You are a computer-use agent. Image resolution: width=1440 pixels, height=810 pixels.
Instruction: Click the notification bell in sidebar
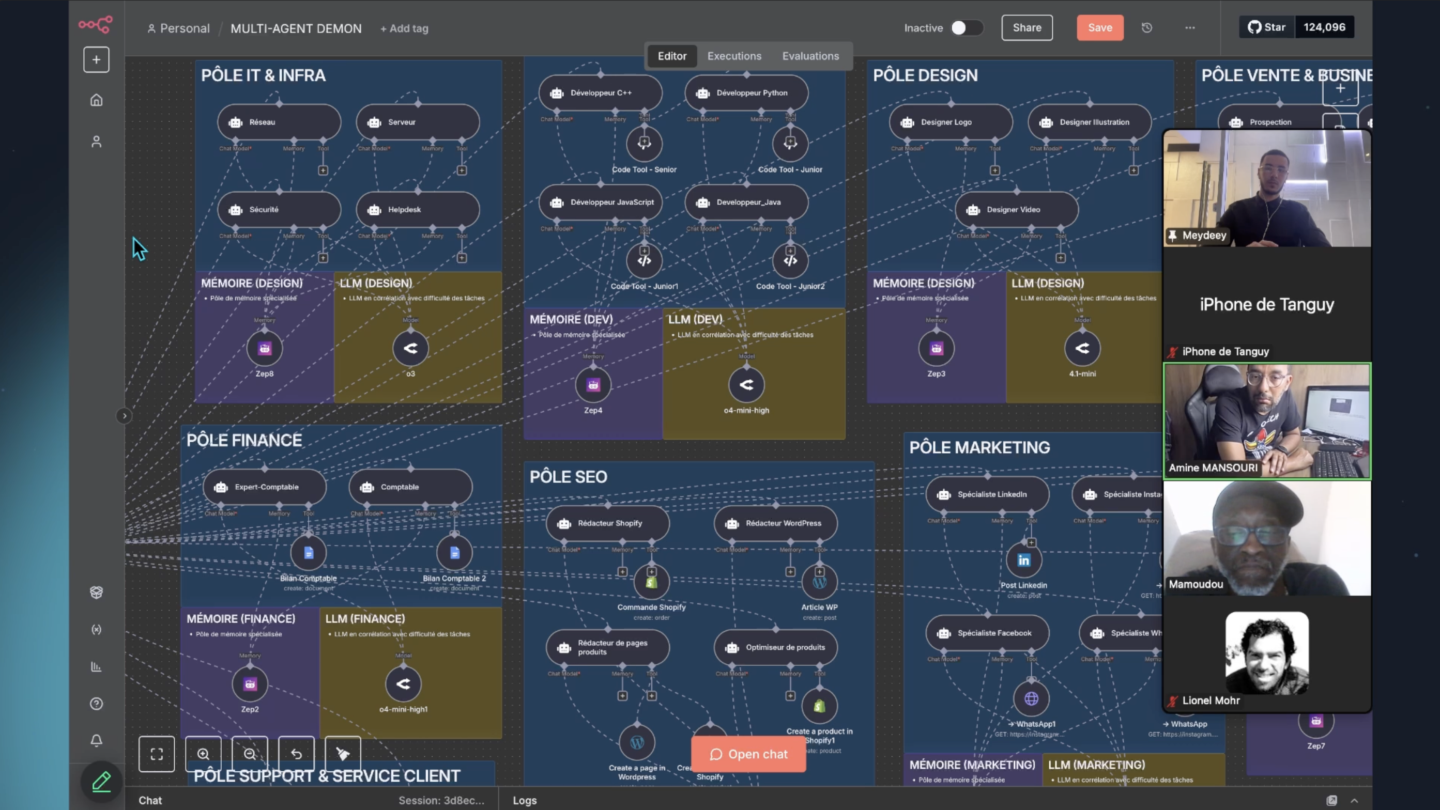(96, 741)
